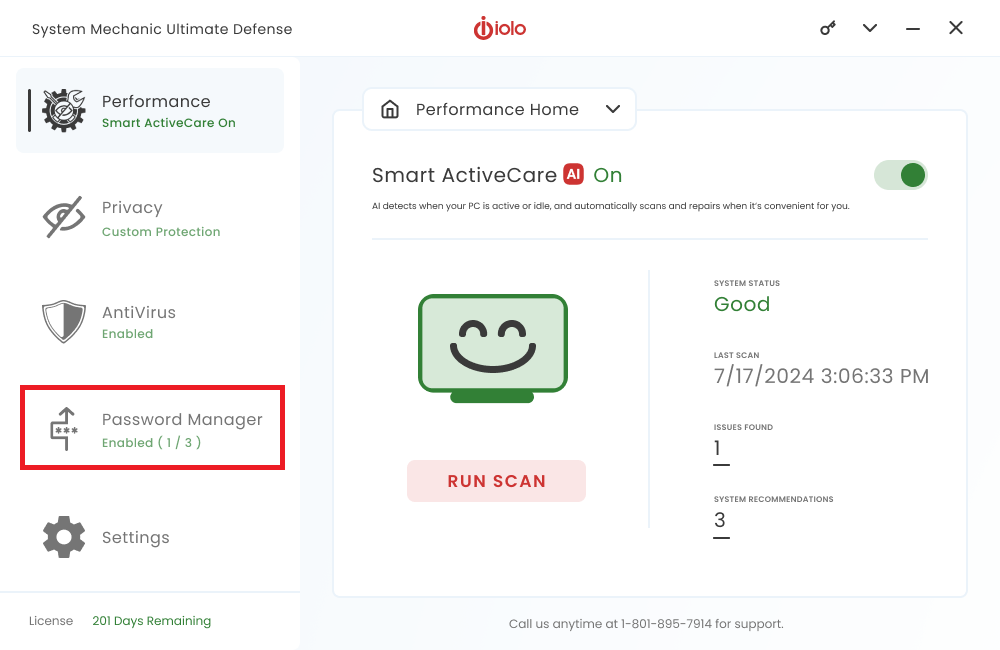Open the System Recommendations count 3
The image size is (1000, 650).
pyautogui.click(x=720, y=520)
